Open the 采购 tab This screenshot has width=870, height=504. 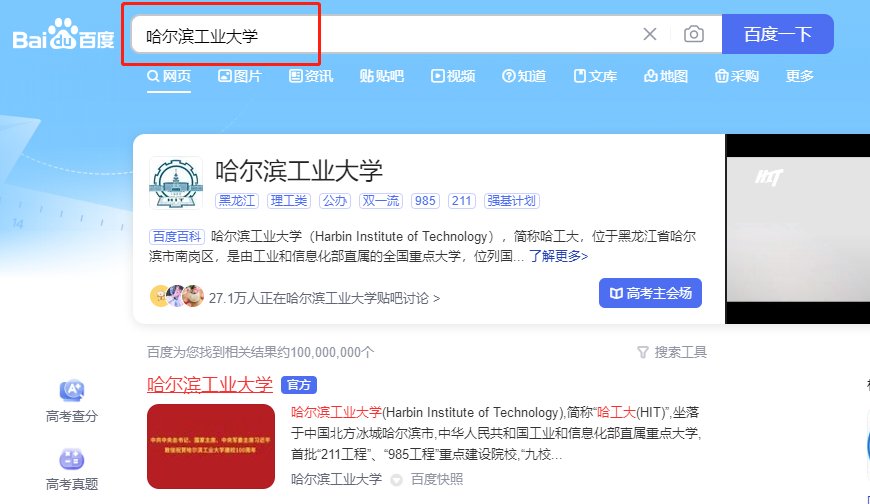737,76
